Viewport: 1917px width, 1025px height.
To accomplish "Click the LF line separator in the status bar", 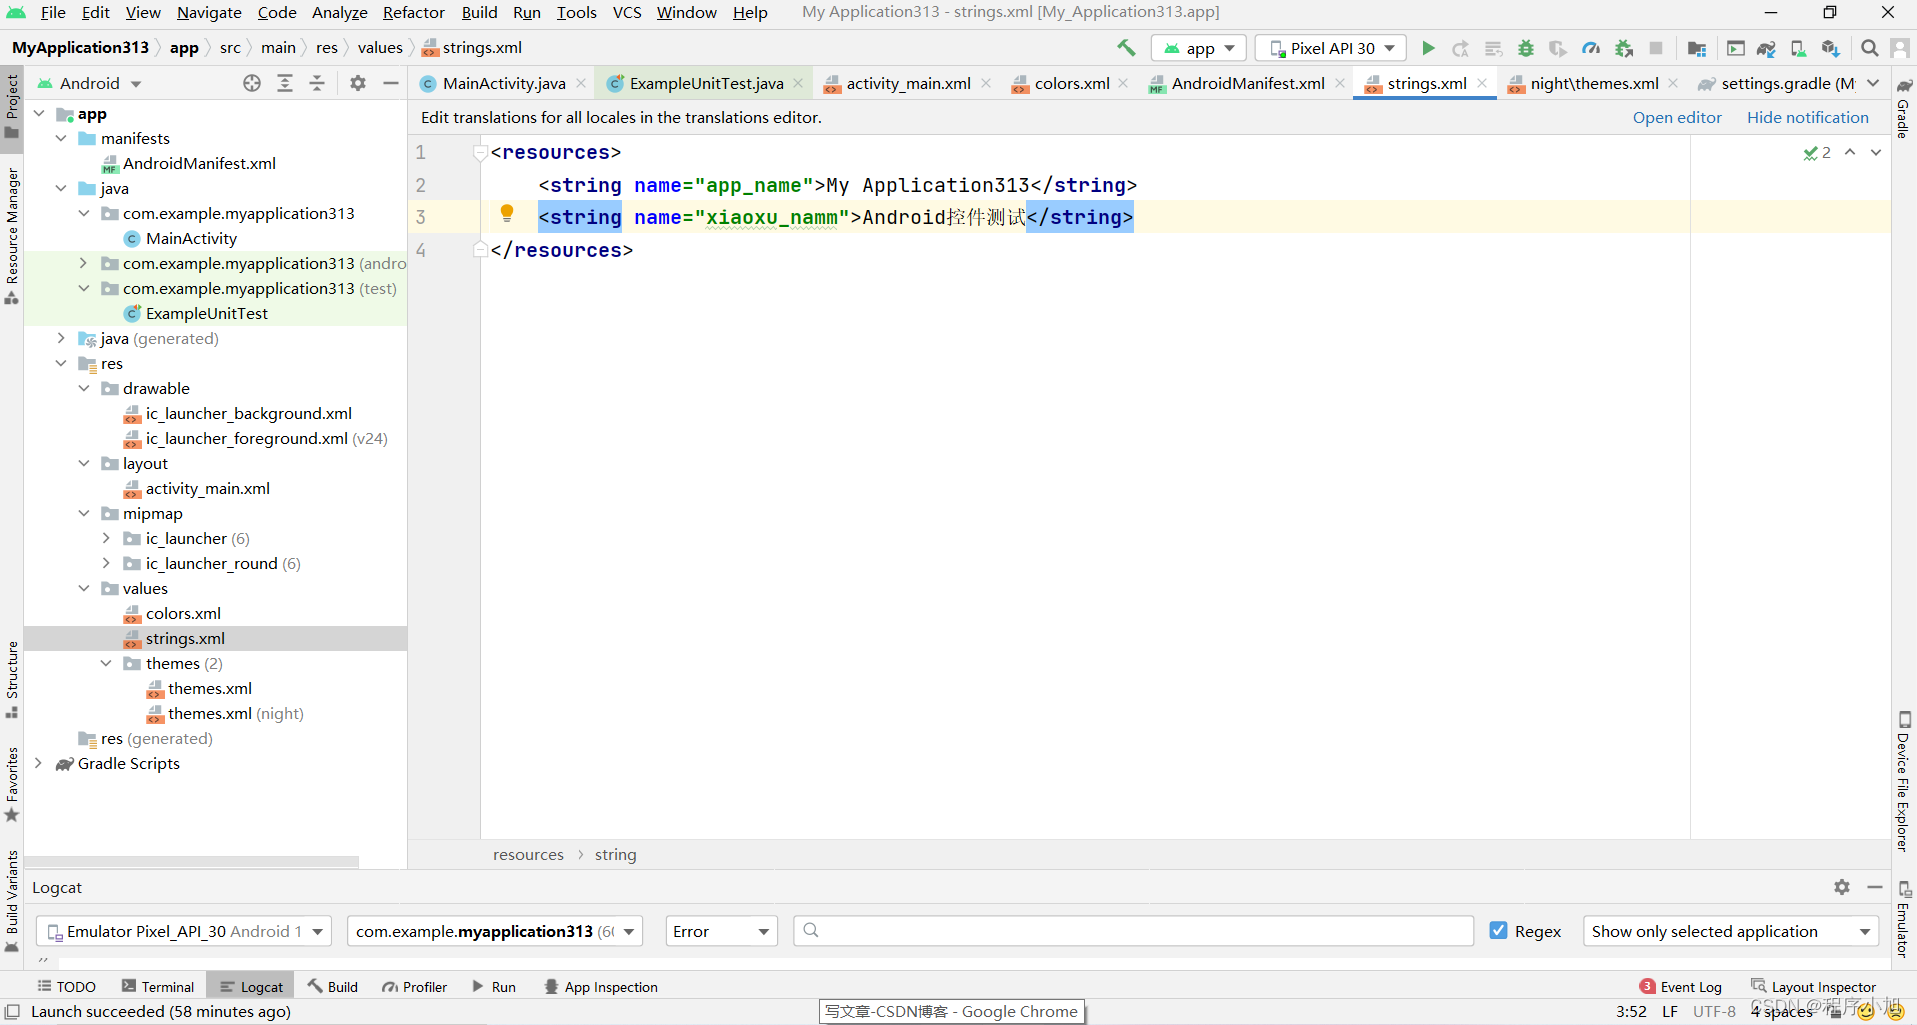I will click(1669, 1011).
